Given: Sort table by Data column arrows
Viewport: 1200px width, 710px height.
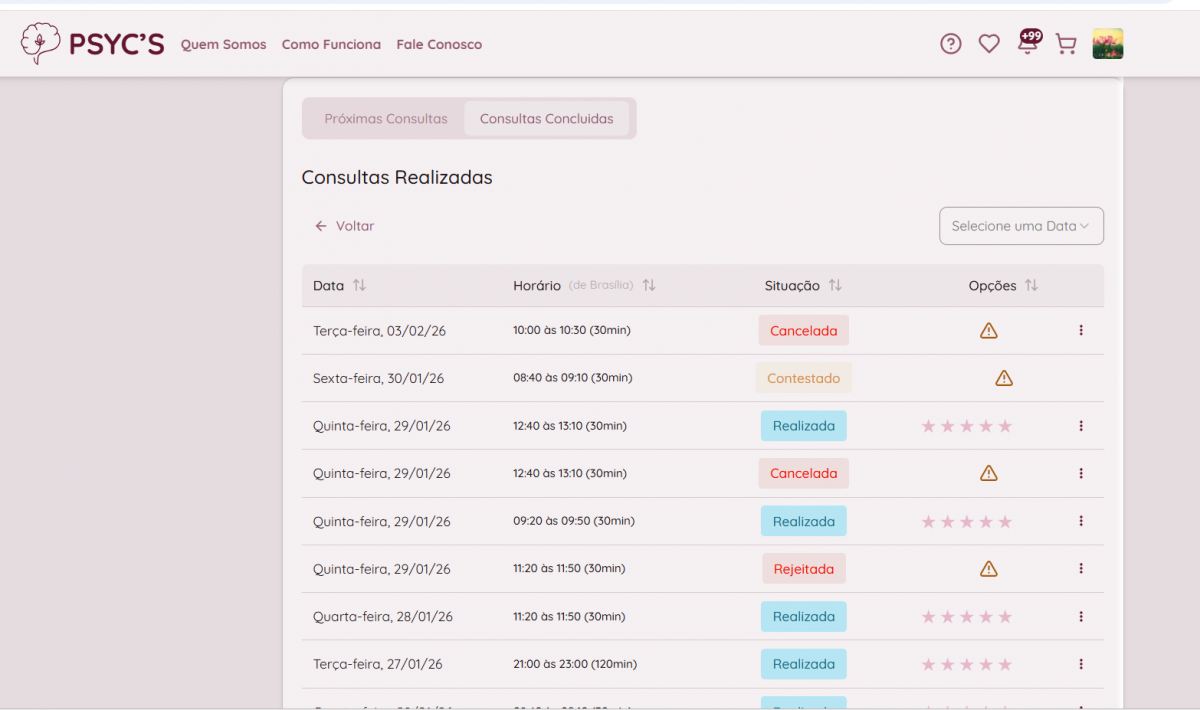Looking at the screenshot, I should [359, 286].
